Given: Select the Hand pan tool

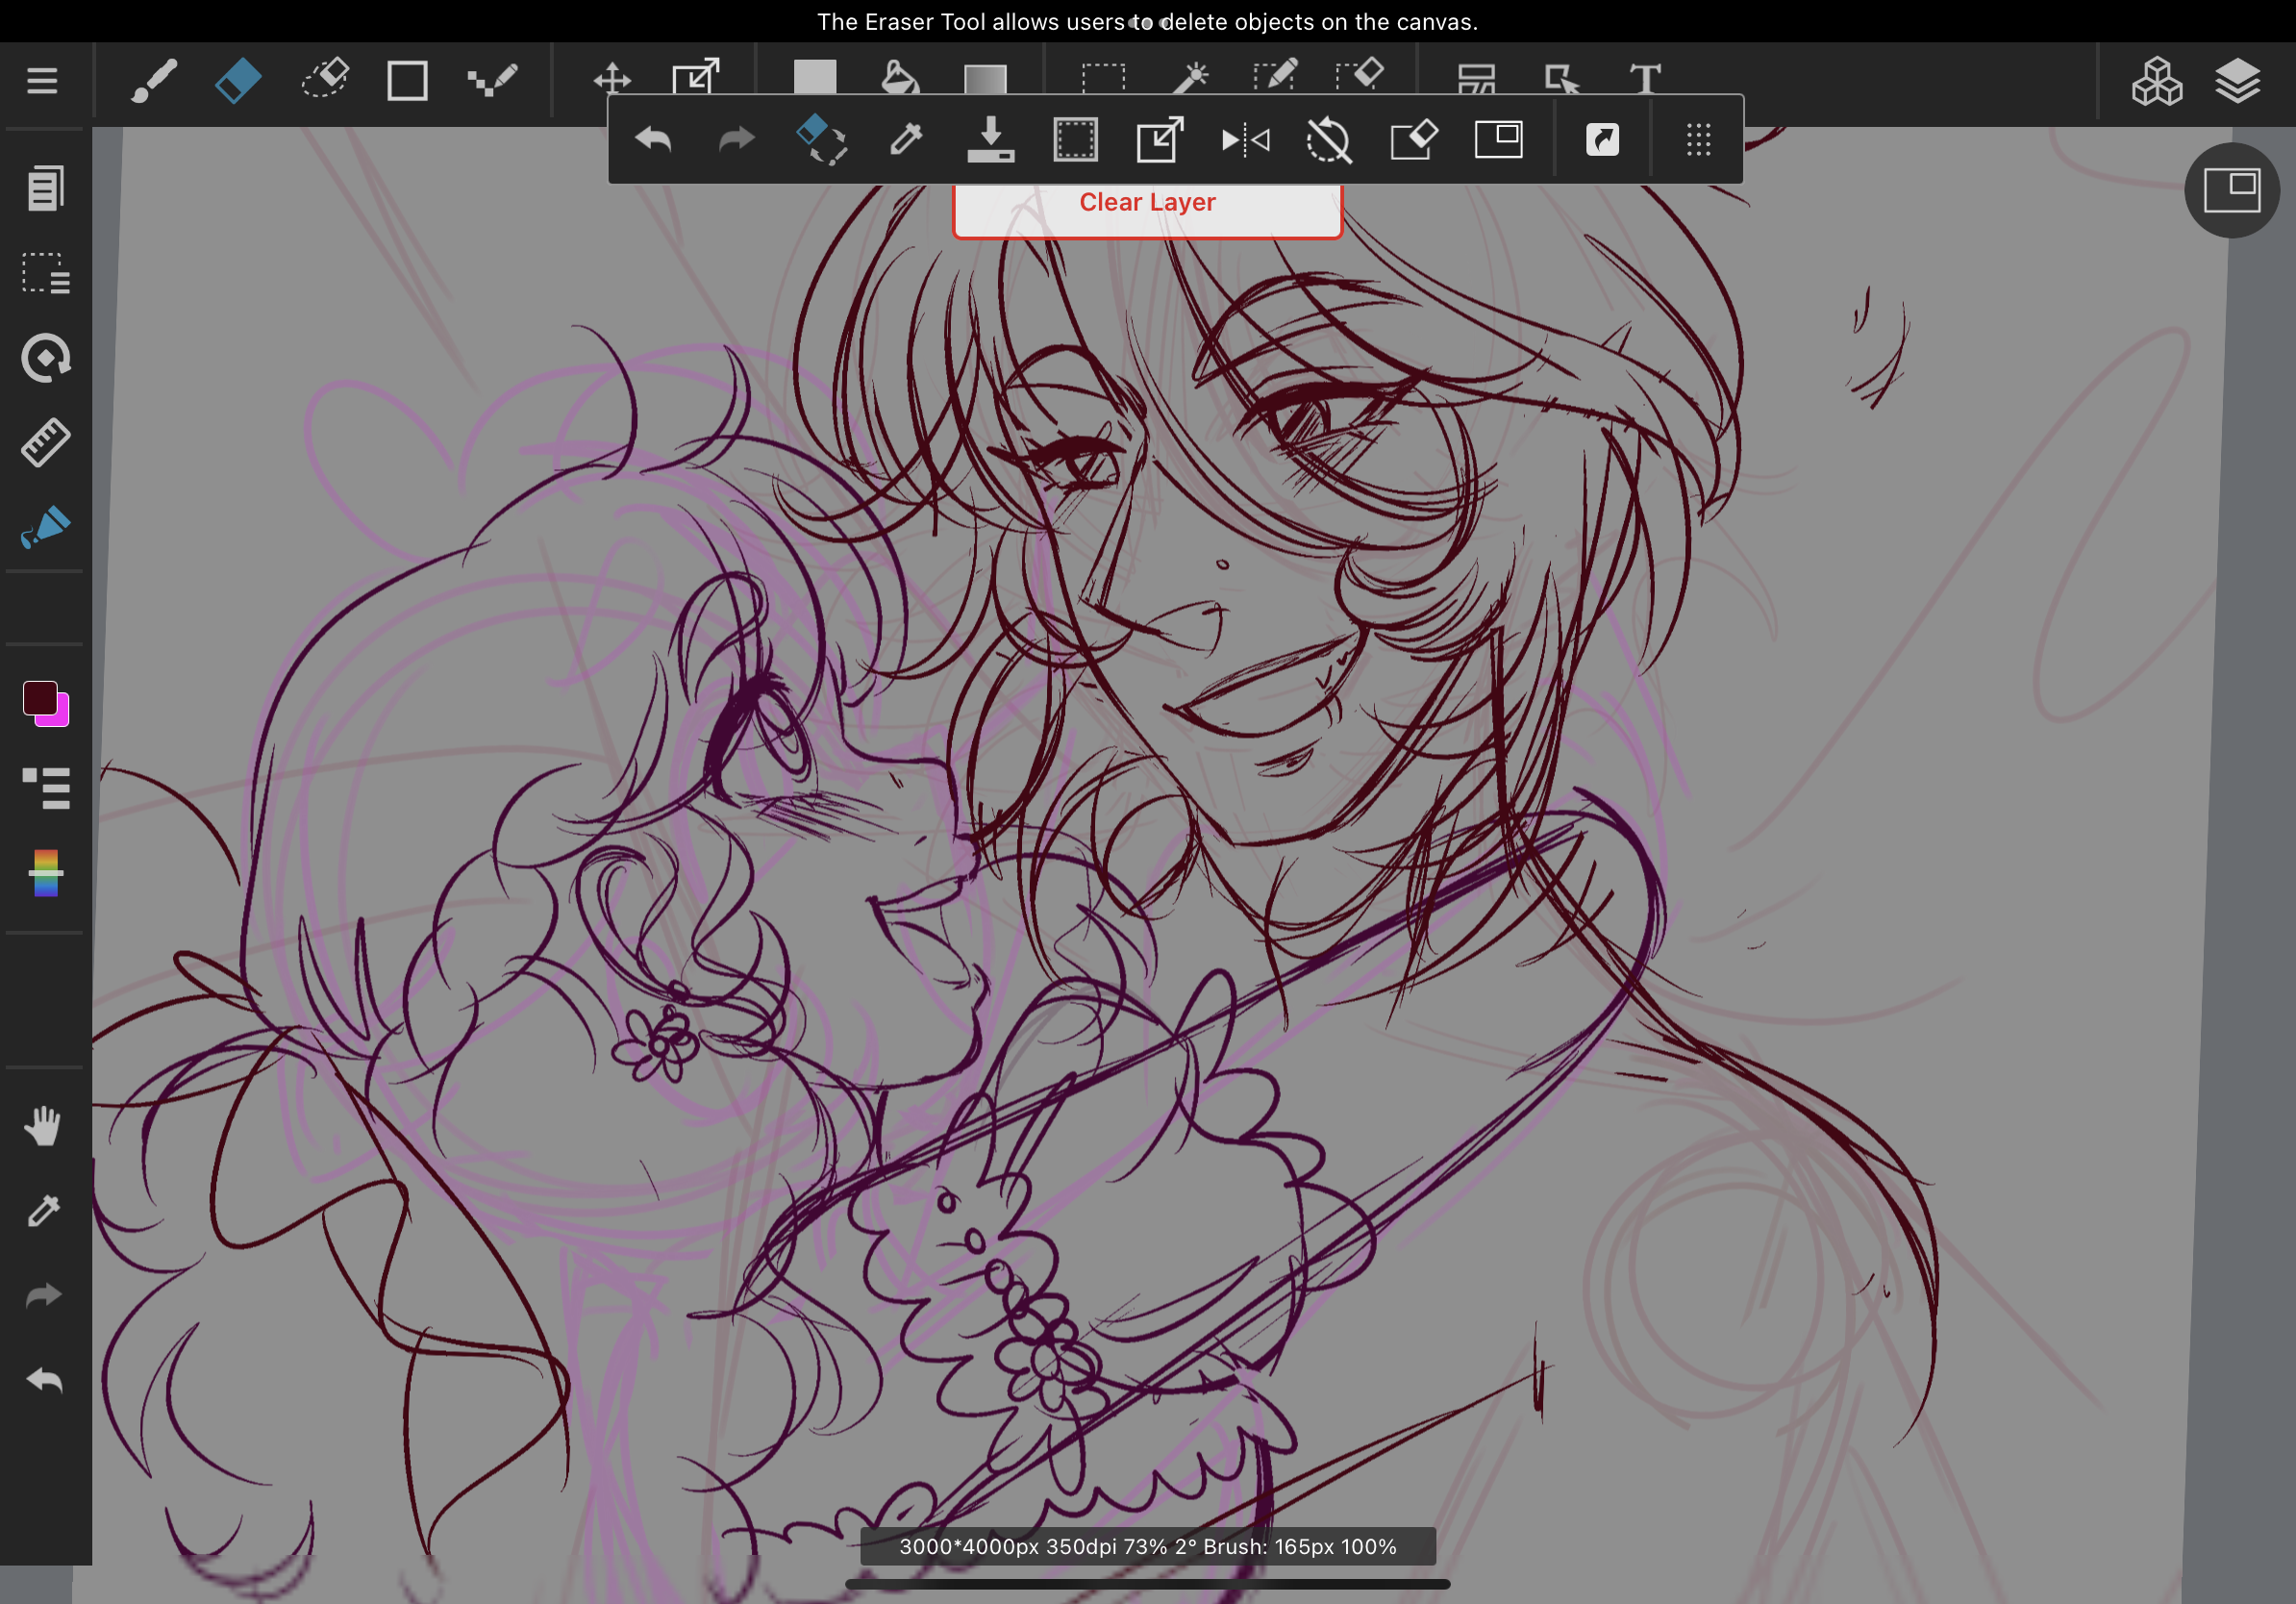Looking at the screenshot, I should [x=43, y=1126].
